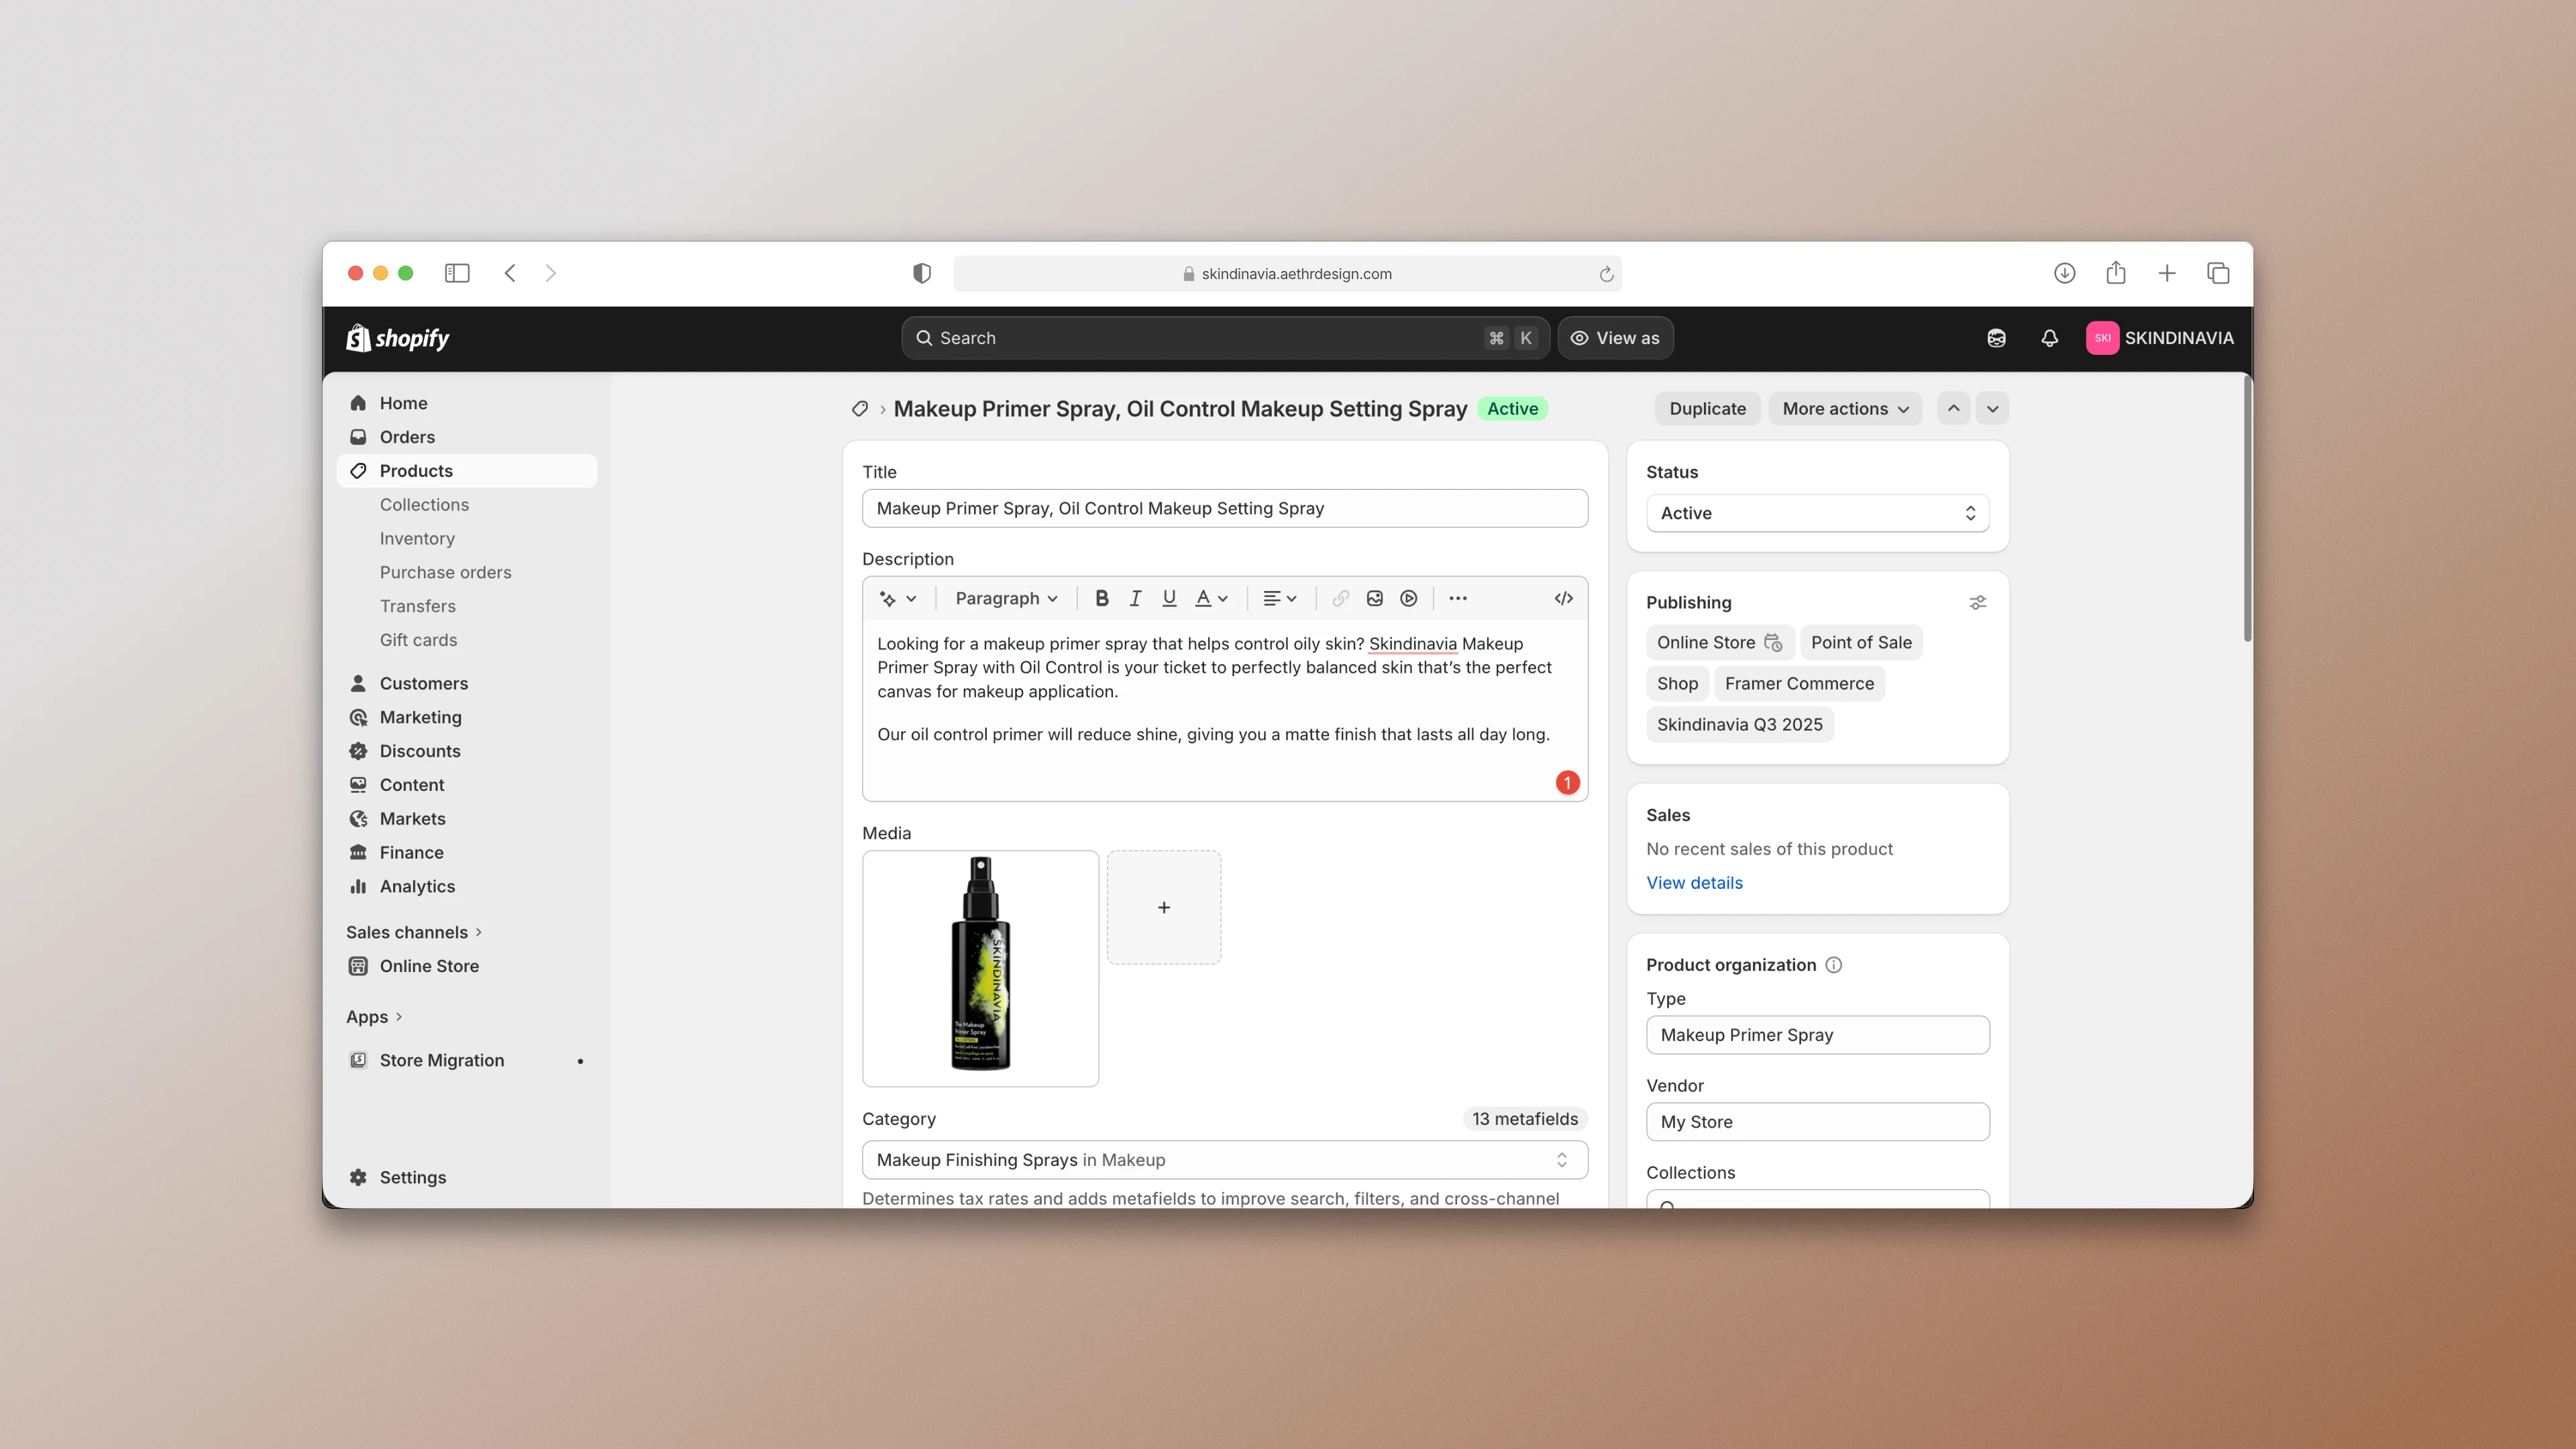Toggle Safari sidebar visibility

[x=457, y=273]
